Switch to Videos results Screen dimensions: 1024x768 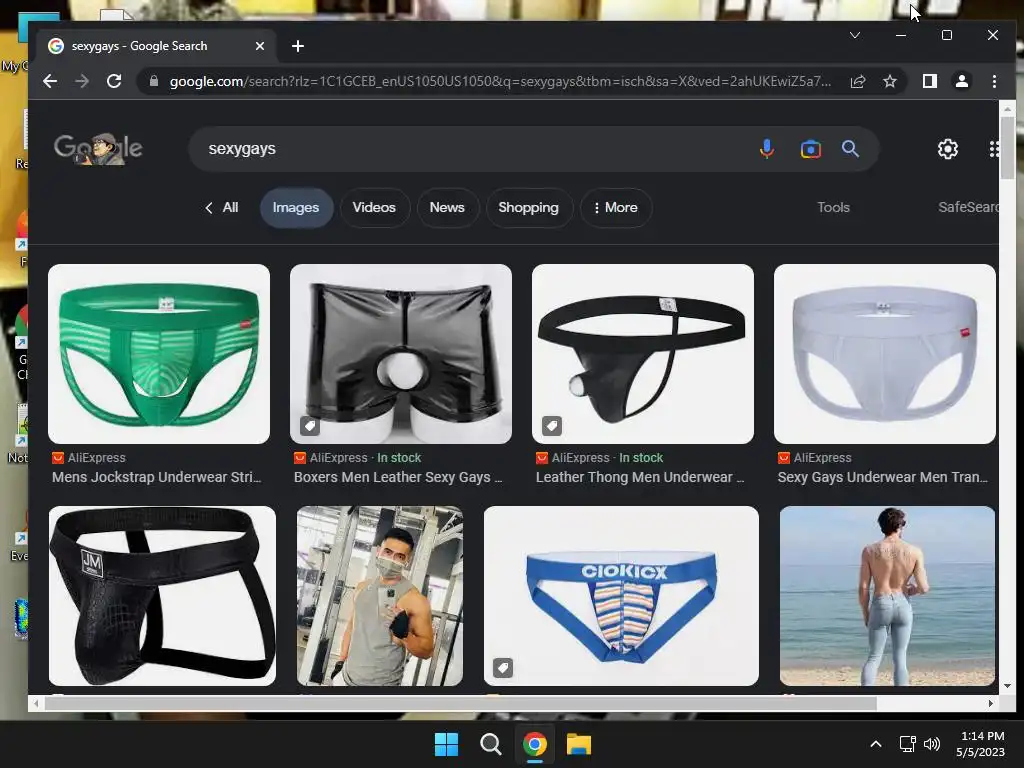(x=374, y=208)
